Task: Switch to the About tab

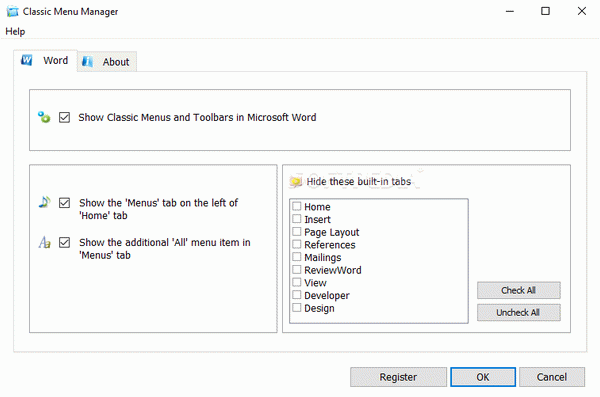Action: [107, 62]
